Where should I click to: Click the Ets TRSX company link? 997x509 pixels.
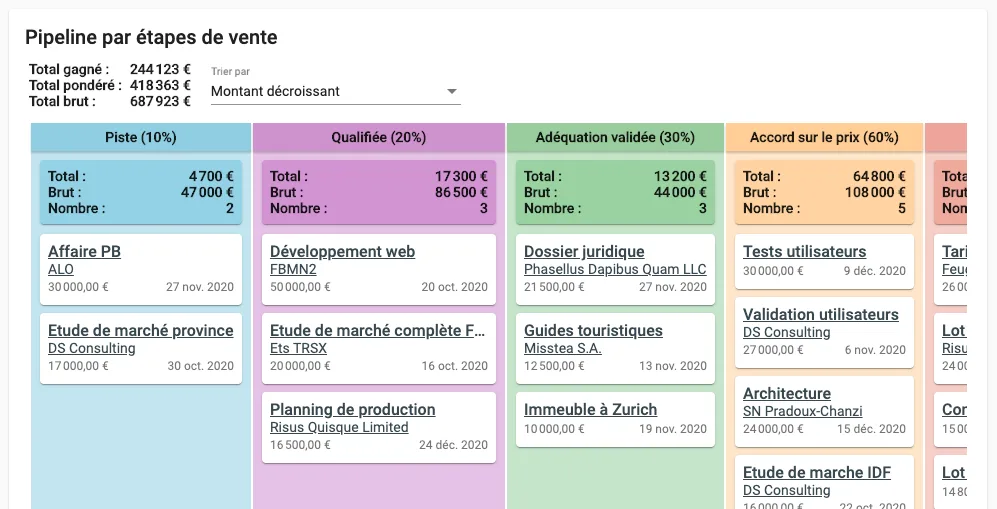[298, 348]
